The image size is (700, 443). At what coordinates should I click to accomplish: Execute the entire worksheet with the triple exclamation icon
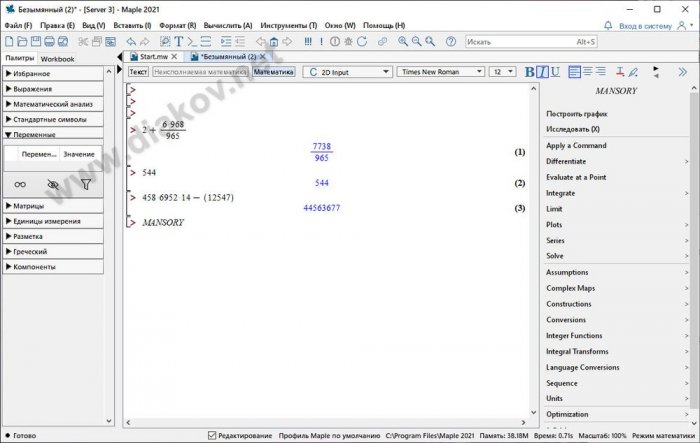308,42
